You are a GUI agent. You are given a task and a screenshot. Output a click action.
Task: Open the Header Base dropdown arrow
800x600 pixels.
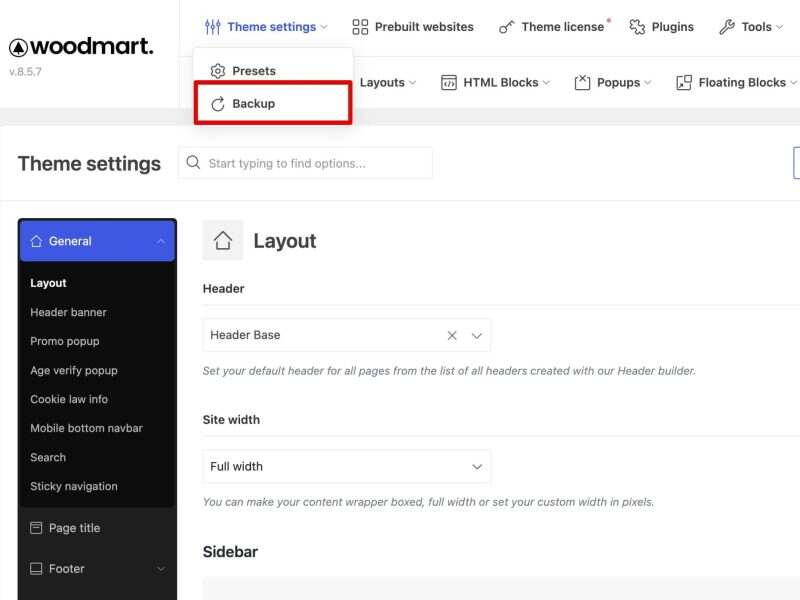(x=477, y=336)
